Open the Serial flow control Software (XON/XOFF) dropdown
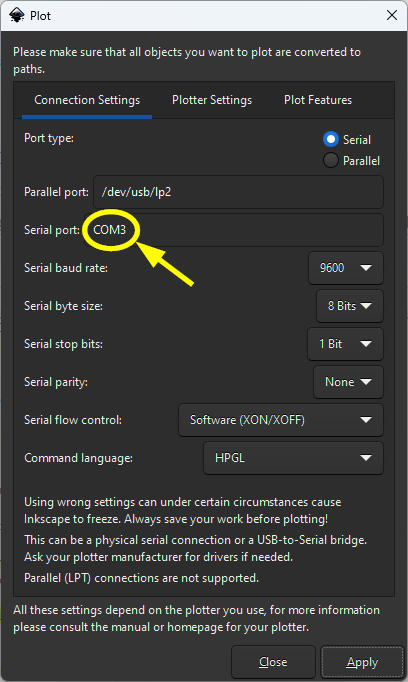This screenshot has height=682, width=408. pos(281,420)
